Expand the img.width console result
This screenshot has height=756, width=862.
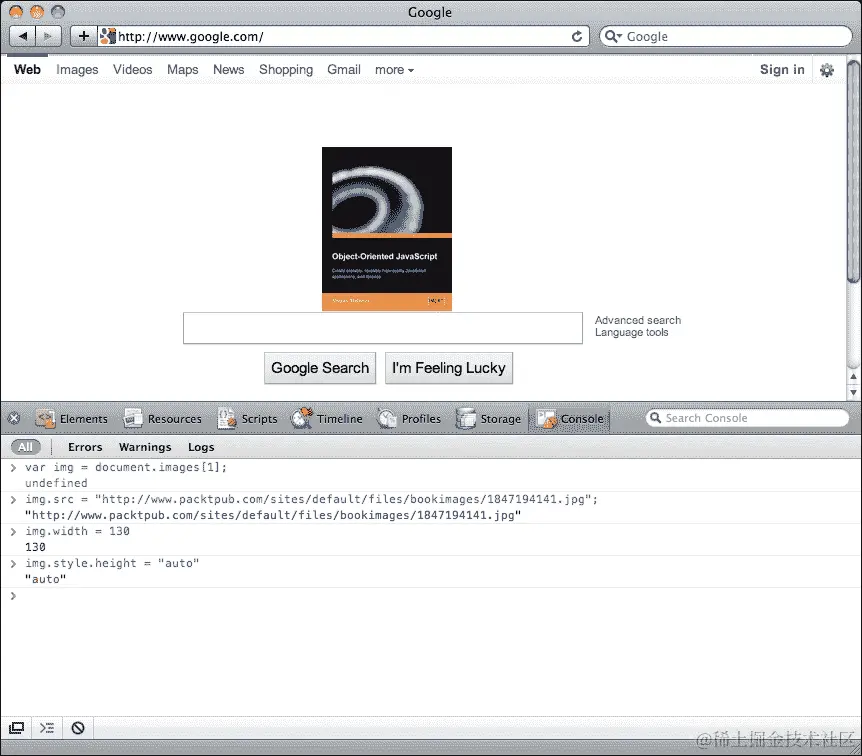(15, 531)
